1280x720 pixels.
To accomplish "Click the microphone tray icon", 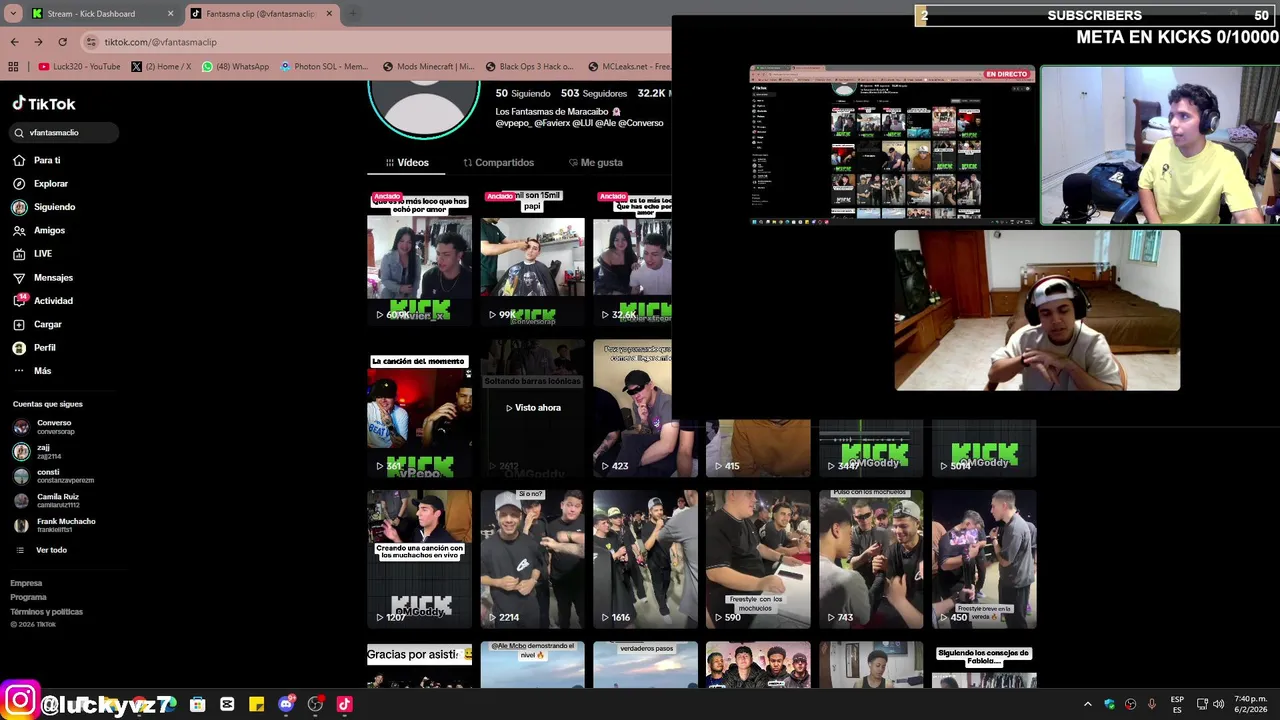I will point(1152,704).
